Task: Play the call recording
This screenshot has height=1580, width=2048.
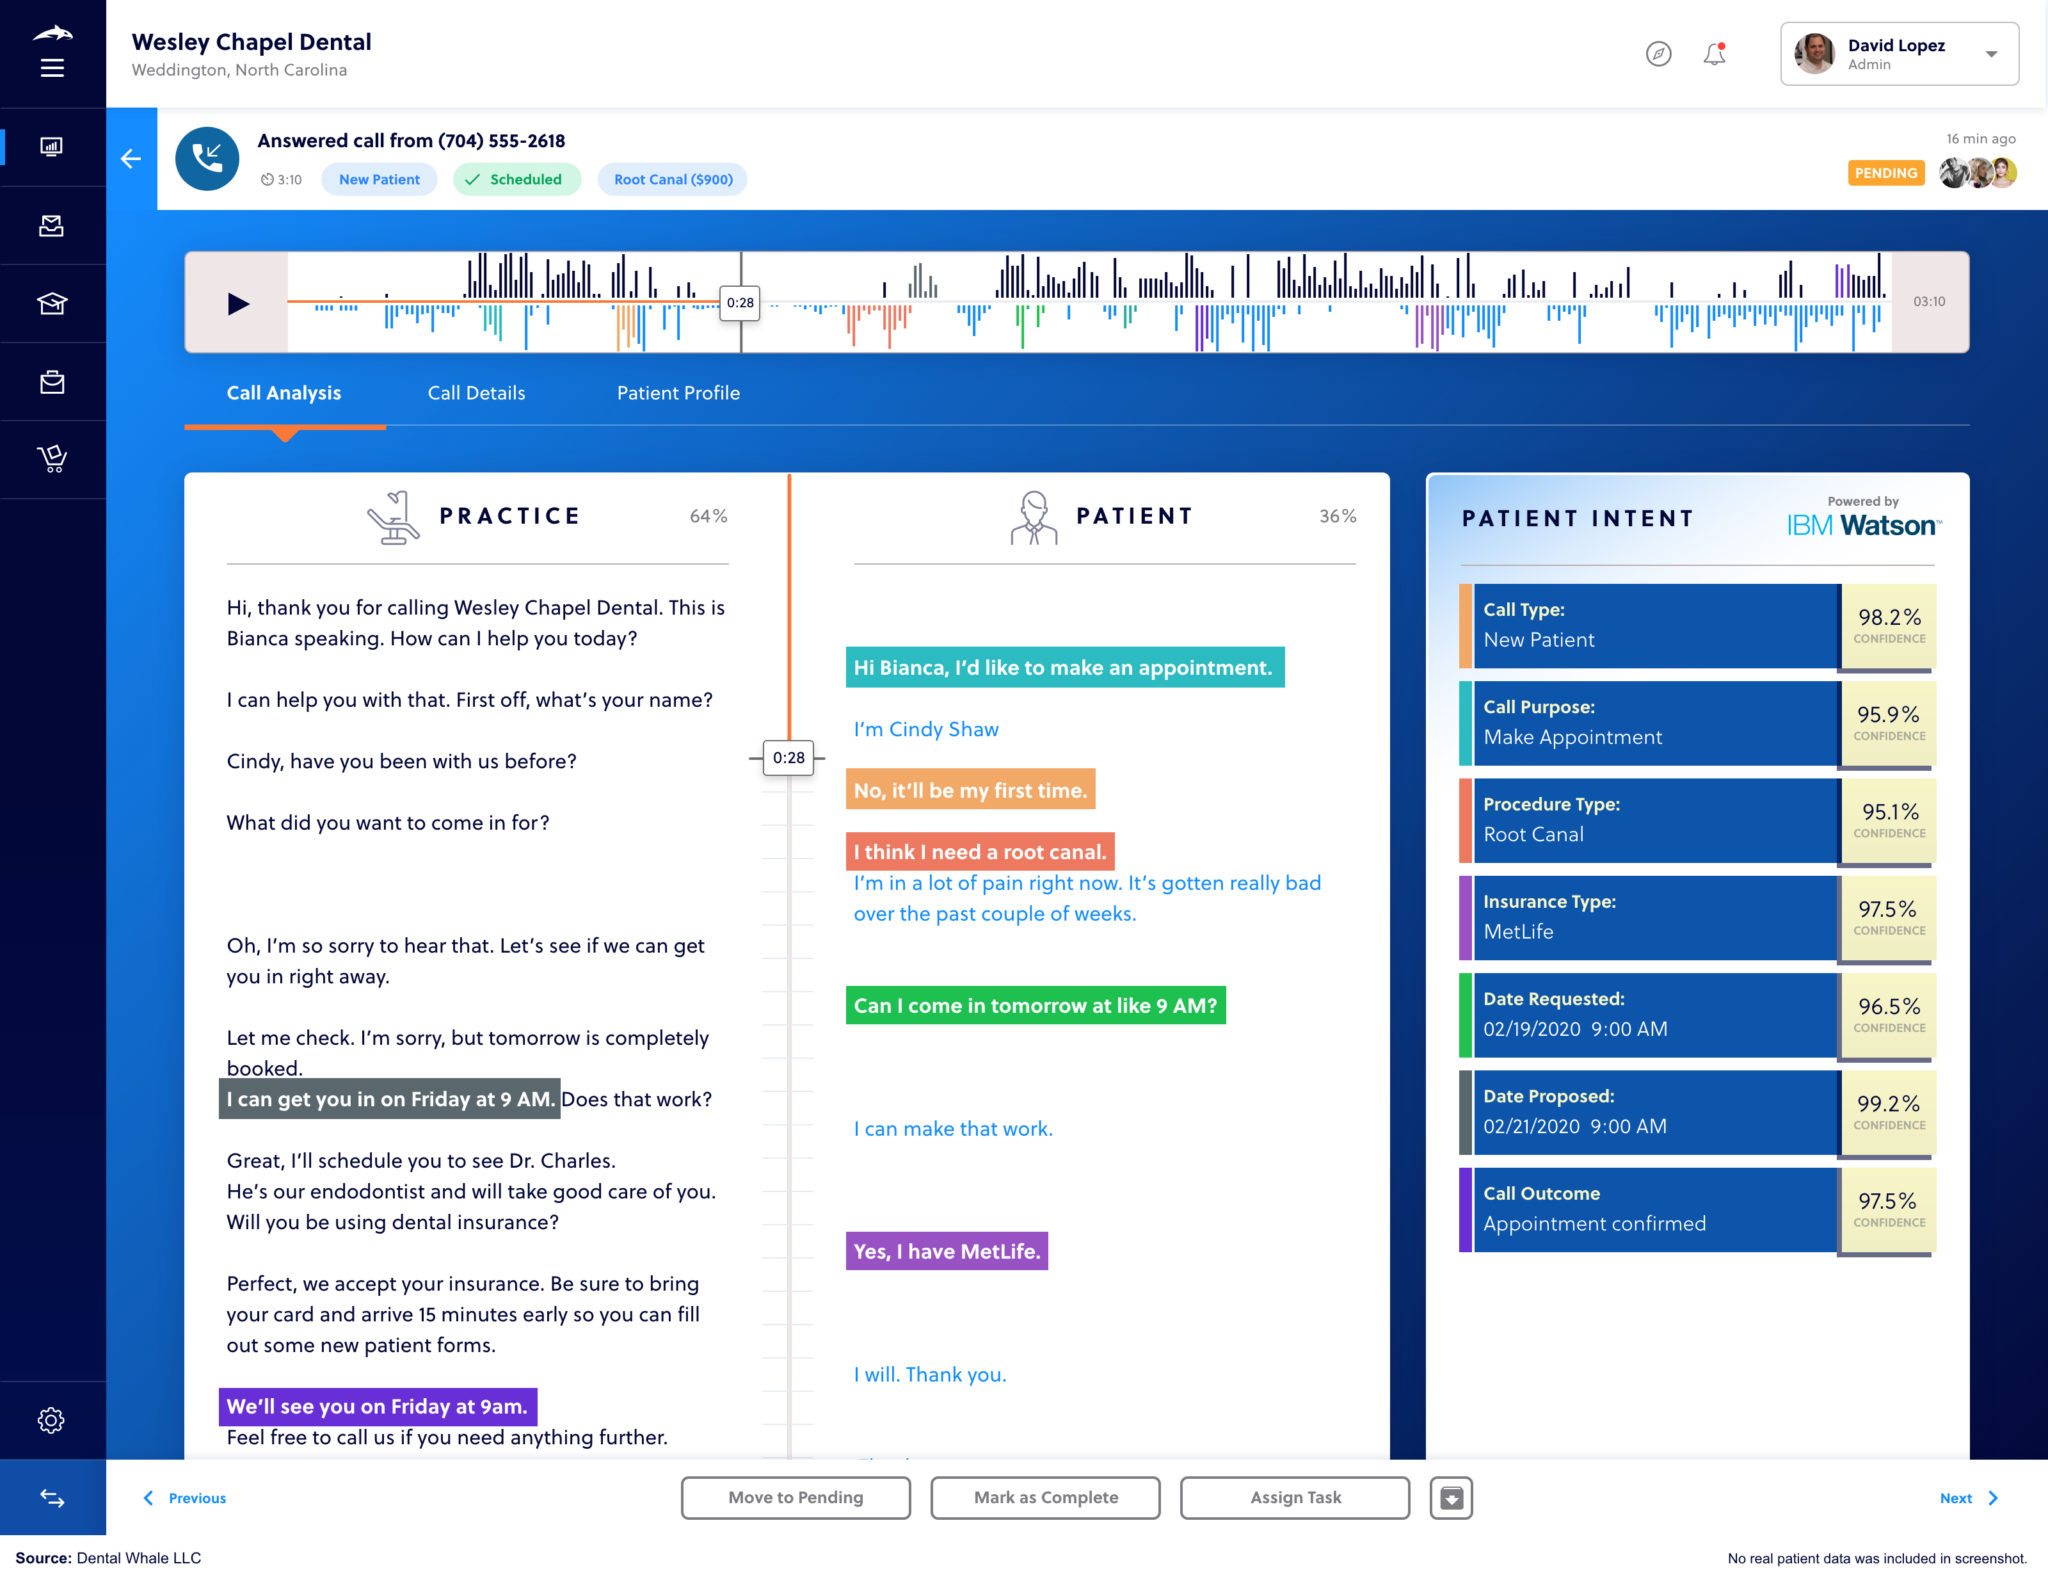Action: [237, 303]
